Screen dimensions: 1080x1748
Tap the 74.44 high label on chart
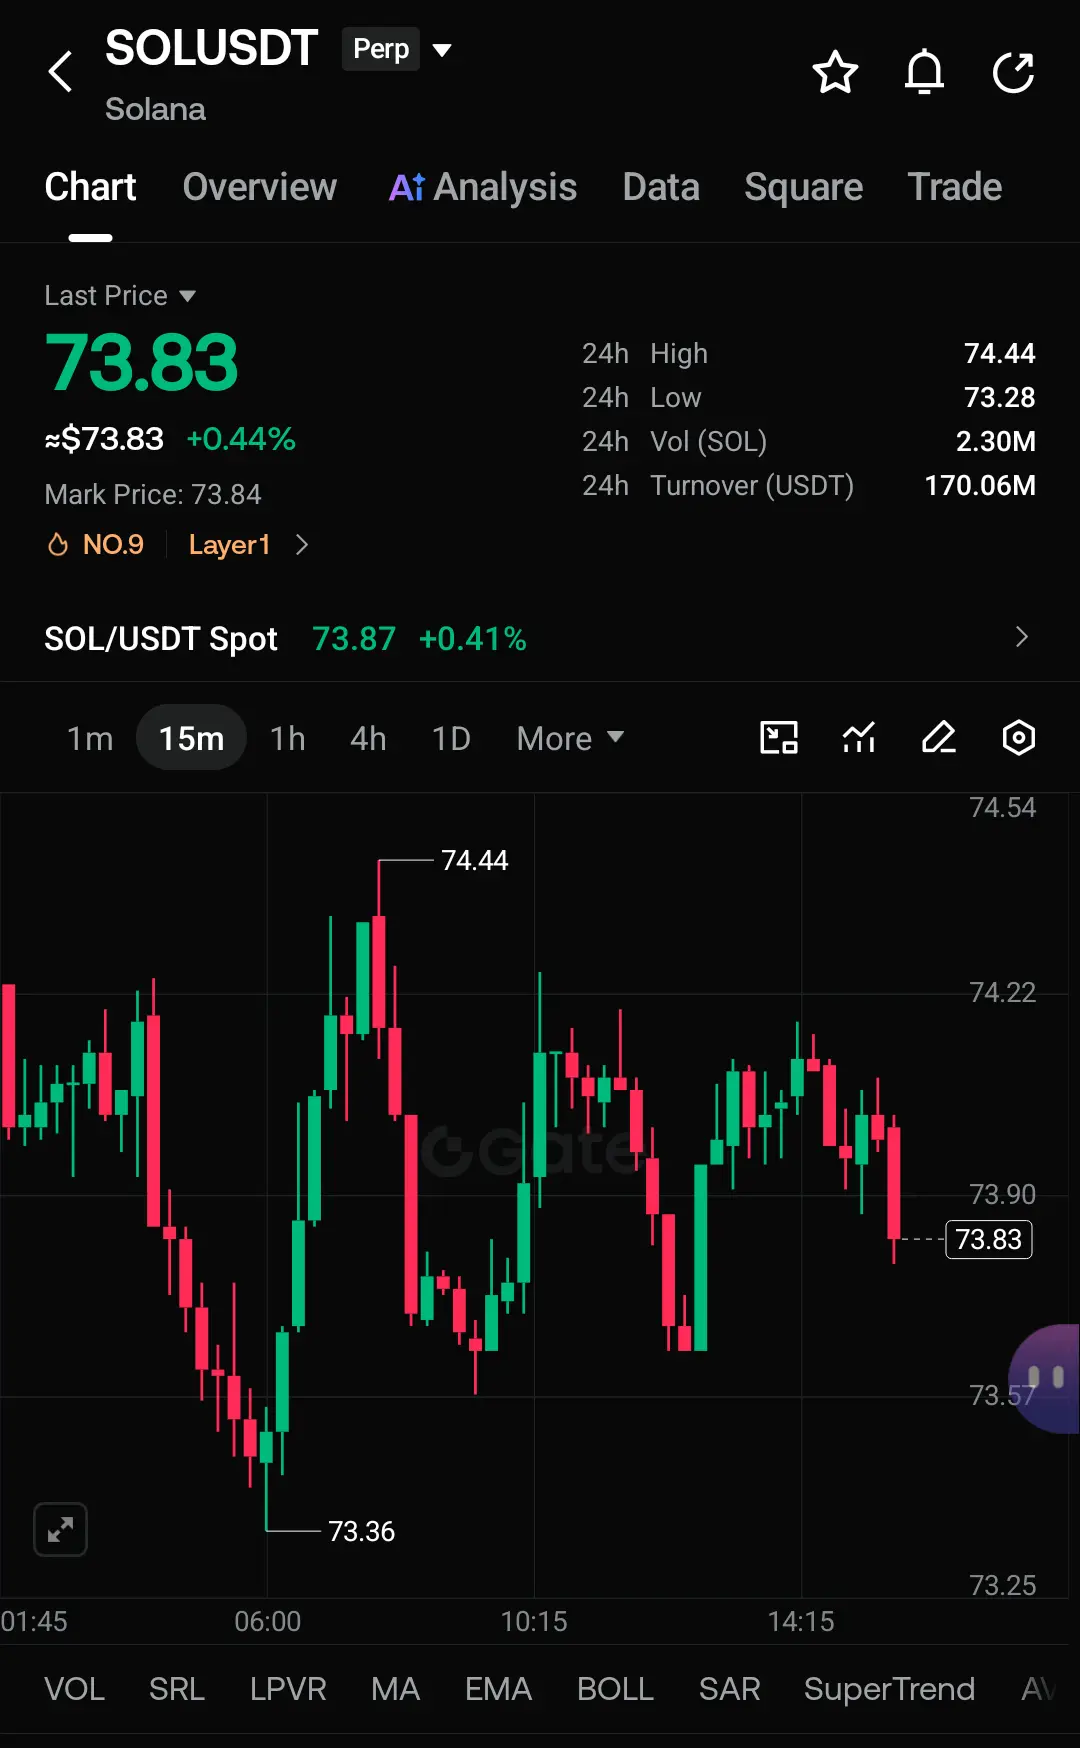[475, 860]
